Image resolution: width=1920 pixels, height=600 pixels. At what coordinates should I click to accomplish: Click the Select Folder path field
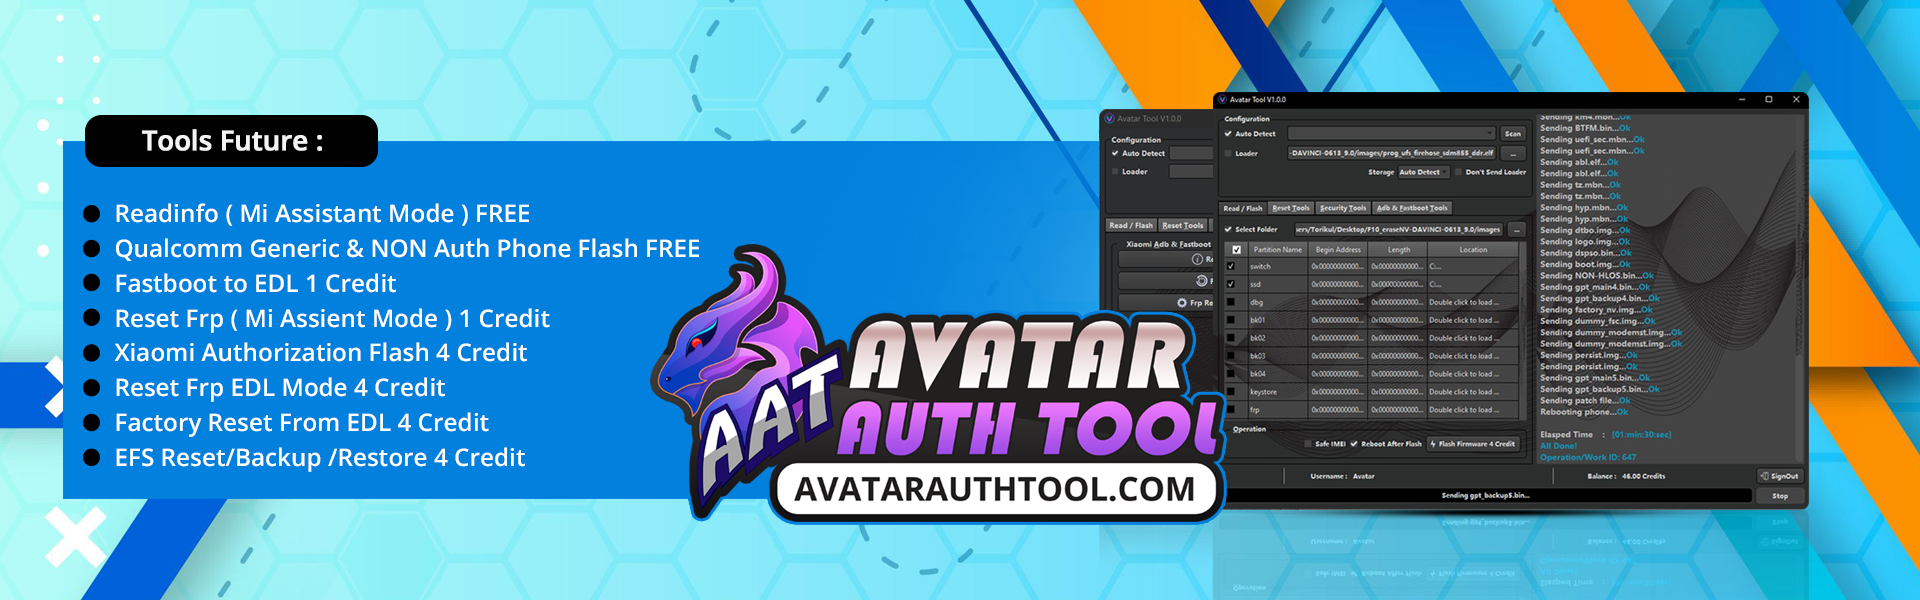tap(1398, 230)
